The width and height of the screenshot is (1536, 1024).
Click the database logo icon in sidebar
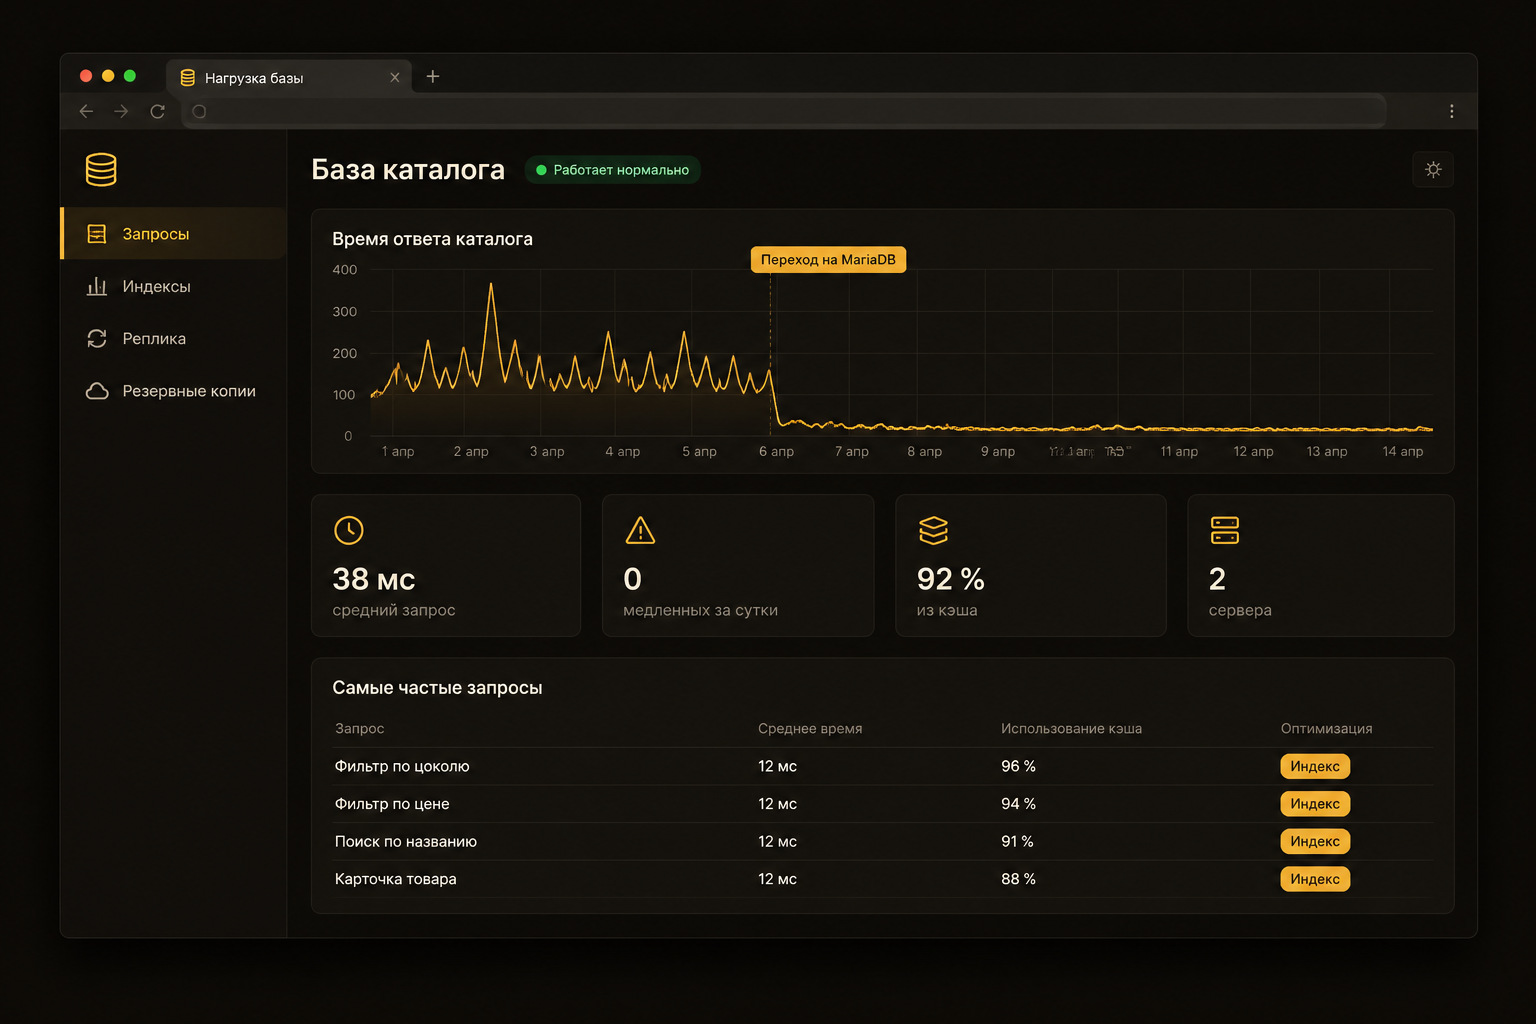click(101, 170)
